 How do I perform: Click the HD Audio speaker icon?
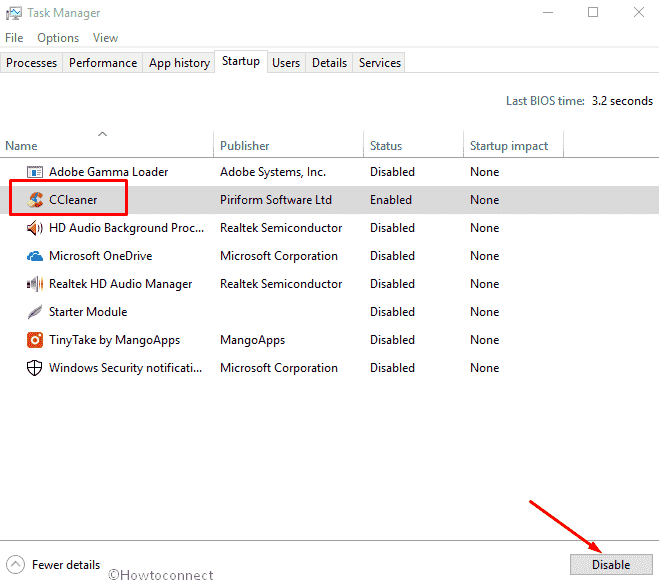point(35,228)
